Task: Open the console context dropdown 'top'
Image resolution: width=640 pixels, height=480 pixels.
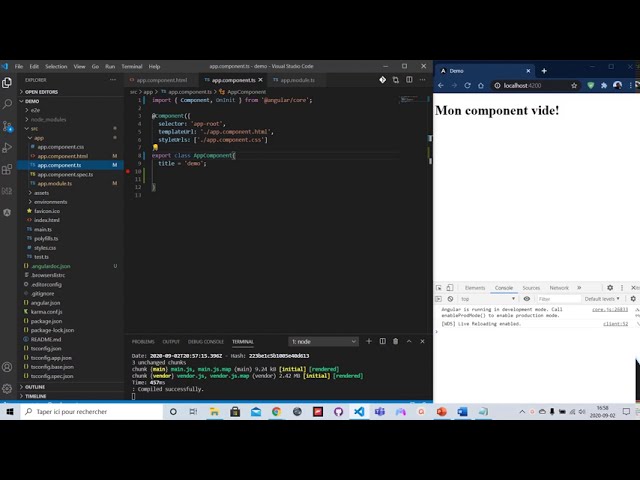Action: [x=488, y=299]
